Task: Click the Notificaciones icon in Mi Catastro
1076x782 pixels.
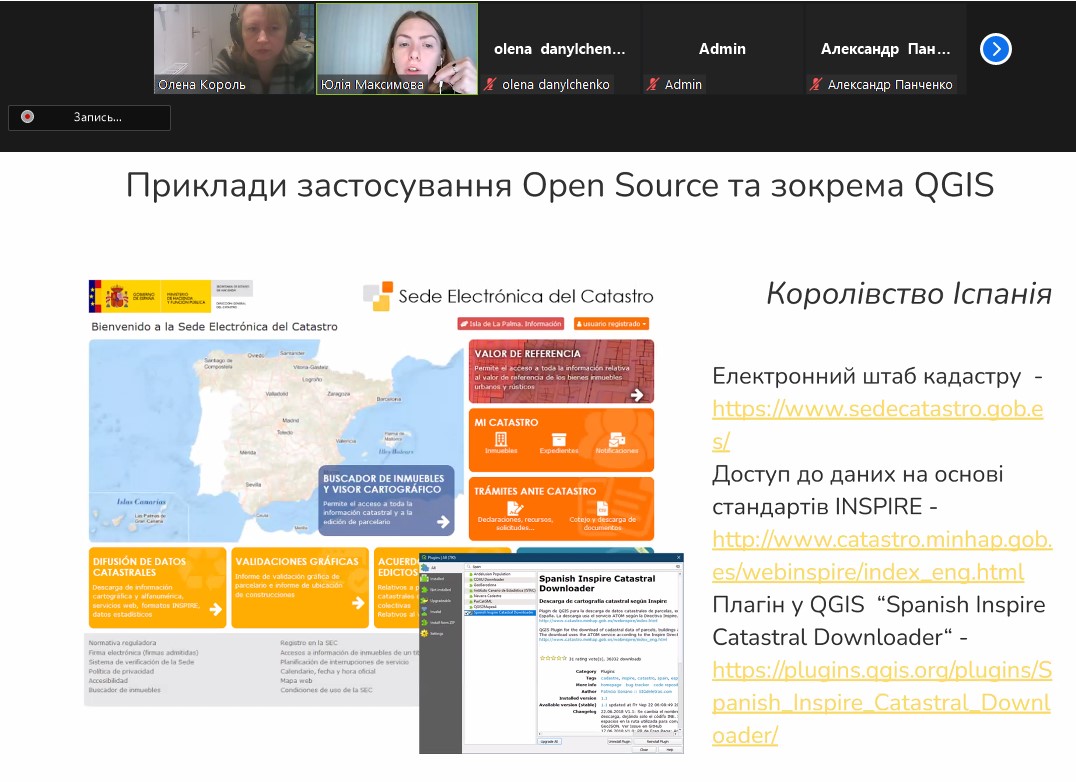Action: (x=616, y=440)
